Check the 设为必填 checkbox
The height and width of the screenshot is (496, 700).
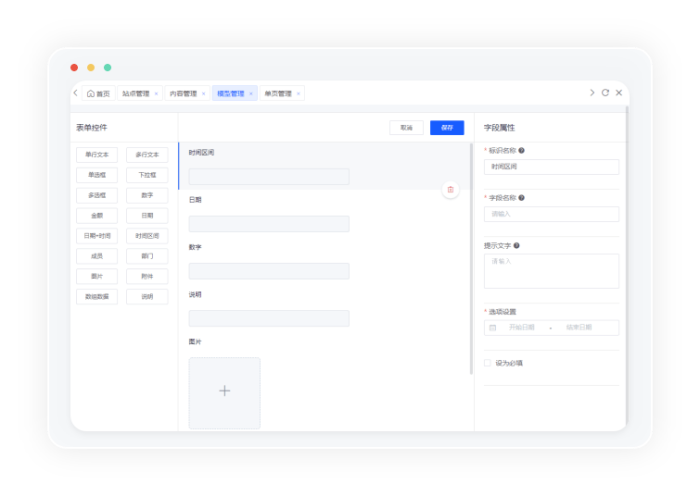pos(488,363)
